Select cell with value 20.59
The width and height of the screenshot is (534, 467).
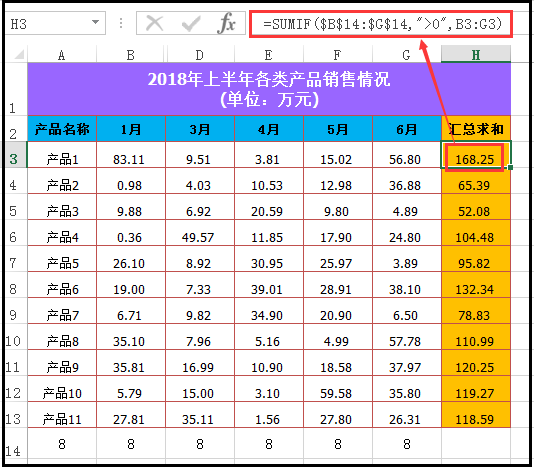269,207
